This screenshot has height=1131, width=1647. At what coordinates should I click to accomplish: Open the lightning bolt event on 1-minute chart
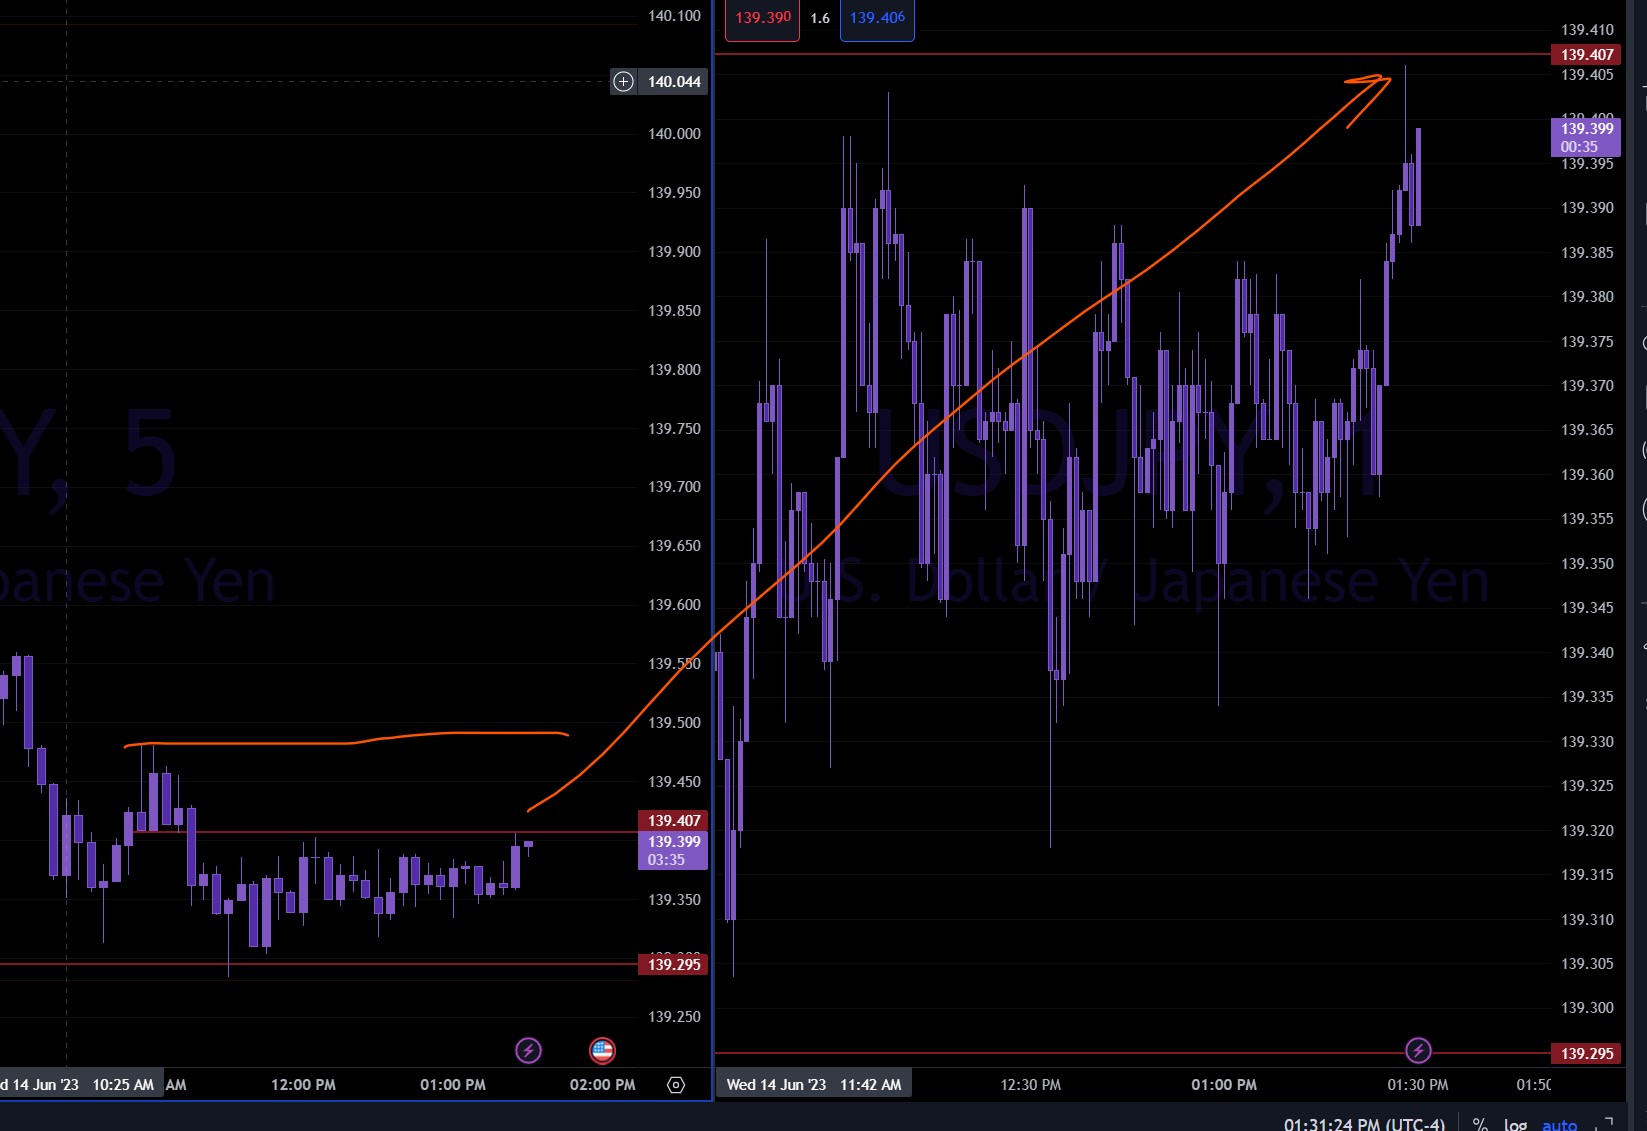click(x=1418, y=1050)
